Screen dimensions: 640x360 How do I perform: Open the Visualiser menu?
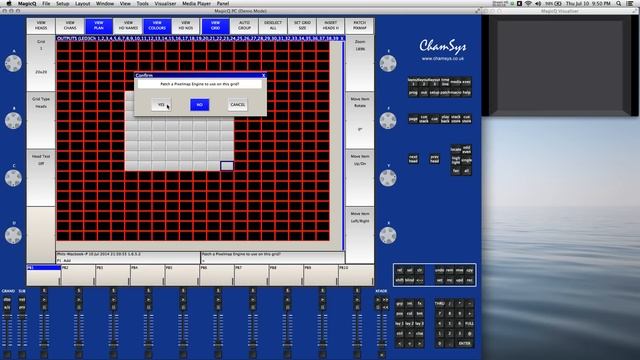165,3
